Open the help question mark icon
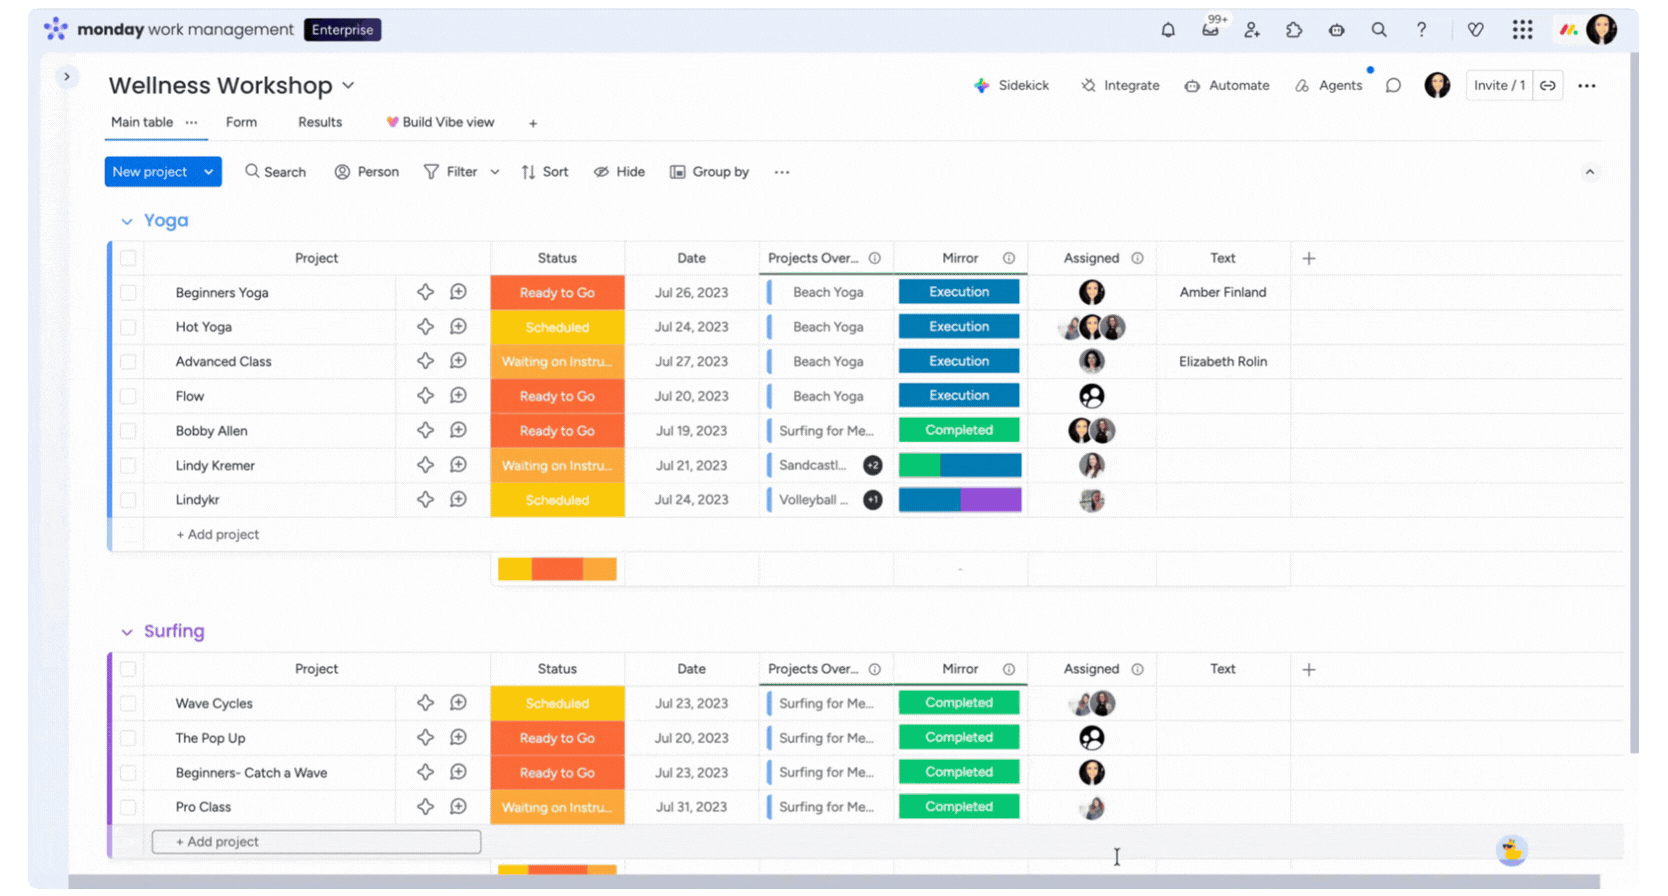The image size is (1668, 896). [x=1421, y=30]
